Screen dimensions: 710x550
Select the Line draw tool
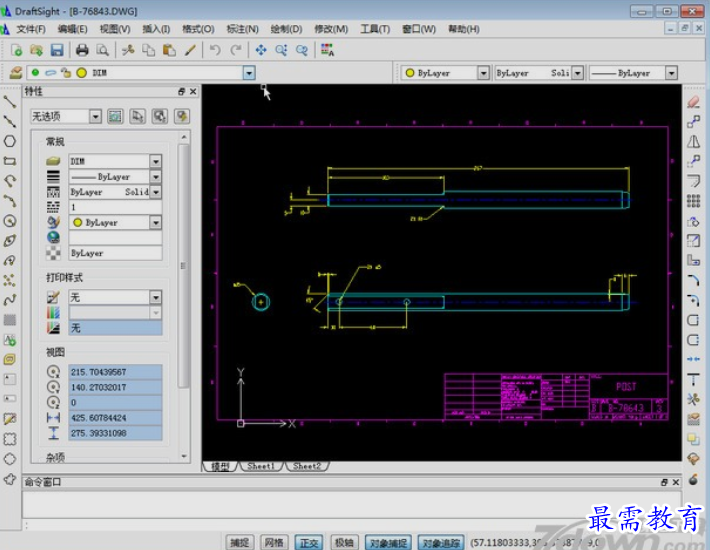point(10,102)
